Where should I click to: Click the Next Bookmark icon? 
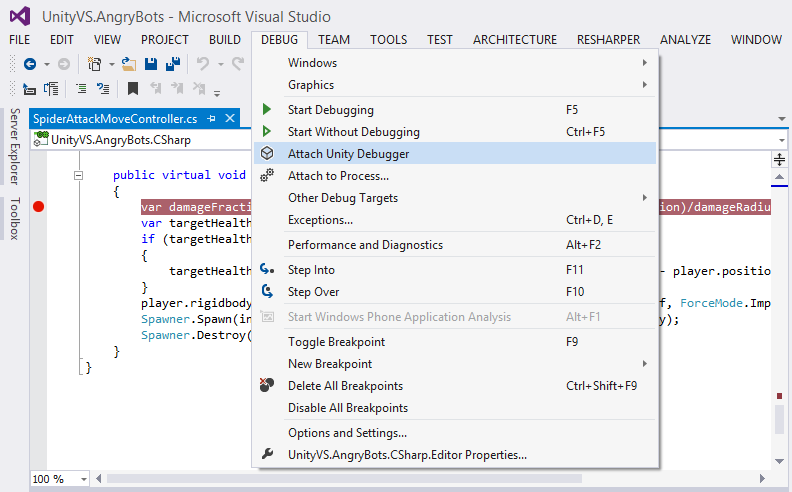[177, 89]
